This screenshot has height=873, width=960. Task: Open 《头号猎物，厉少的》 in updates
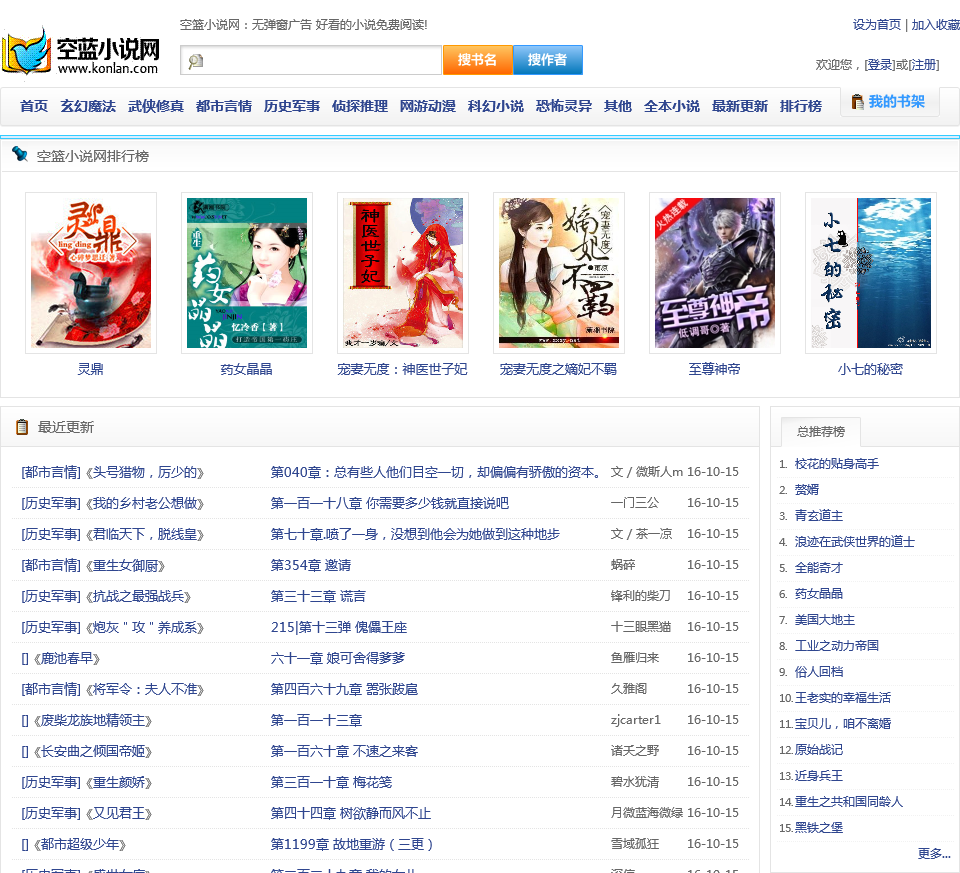point(145,472)
